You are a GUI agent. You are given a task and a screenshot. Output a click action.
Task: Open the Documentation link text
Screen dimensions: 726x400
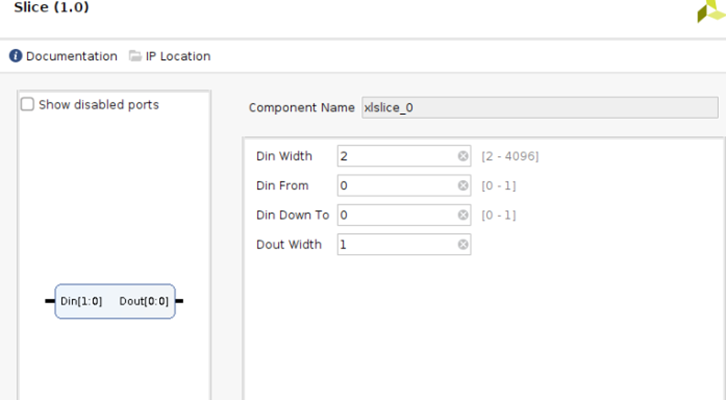point(71,56)
